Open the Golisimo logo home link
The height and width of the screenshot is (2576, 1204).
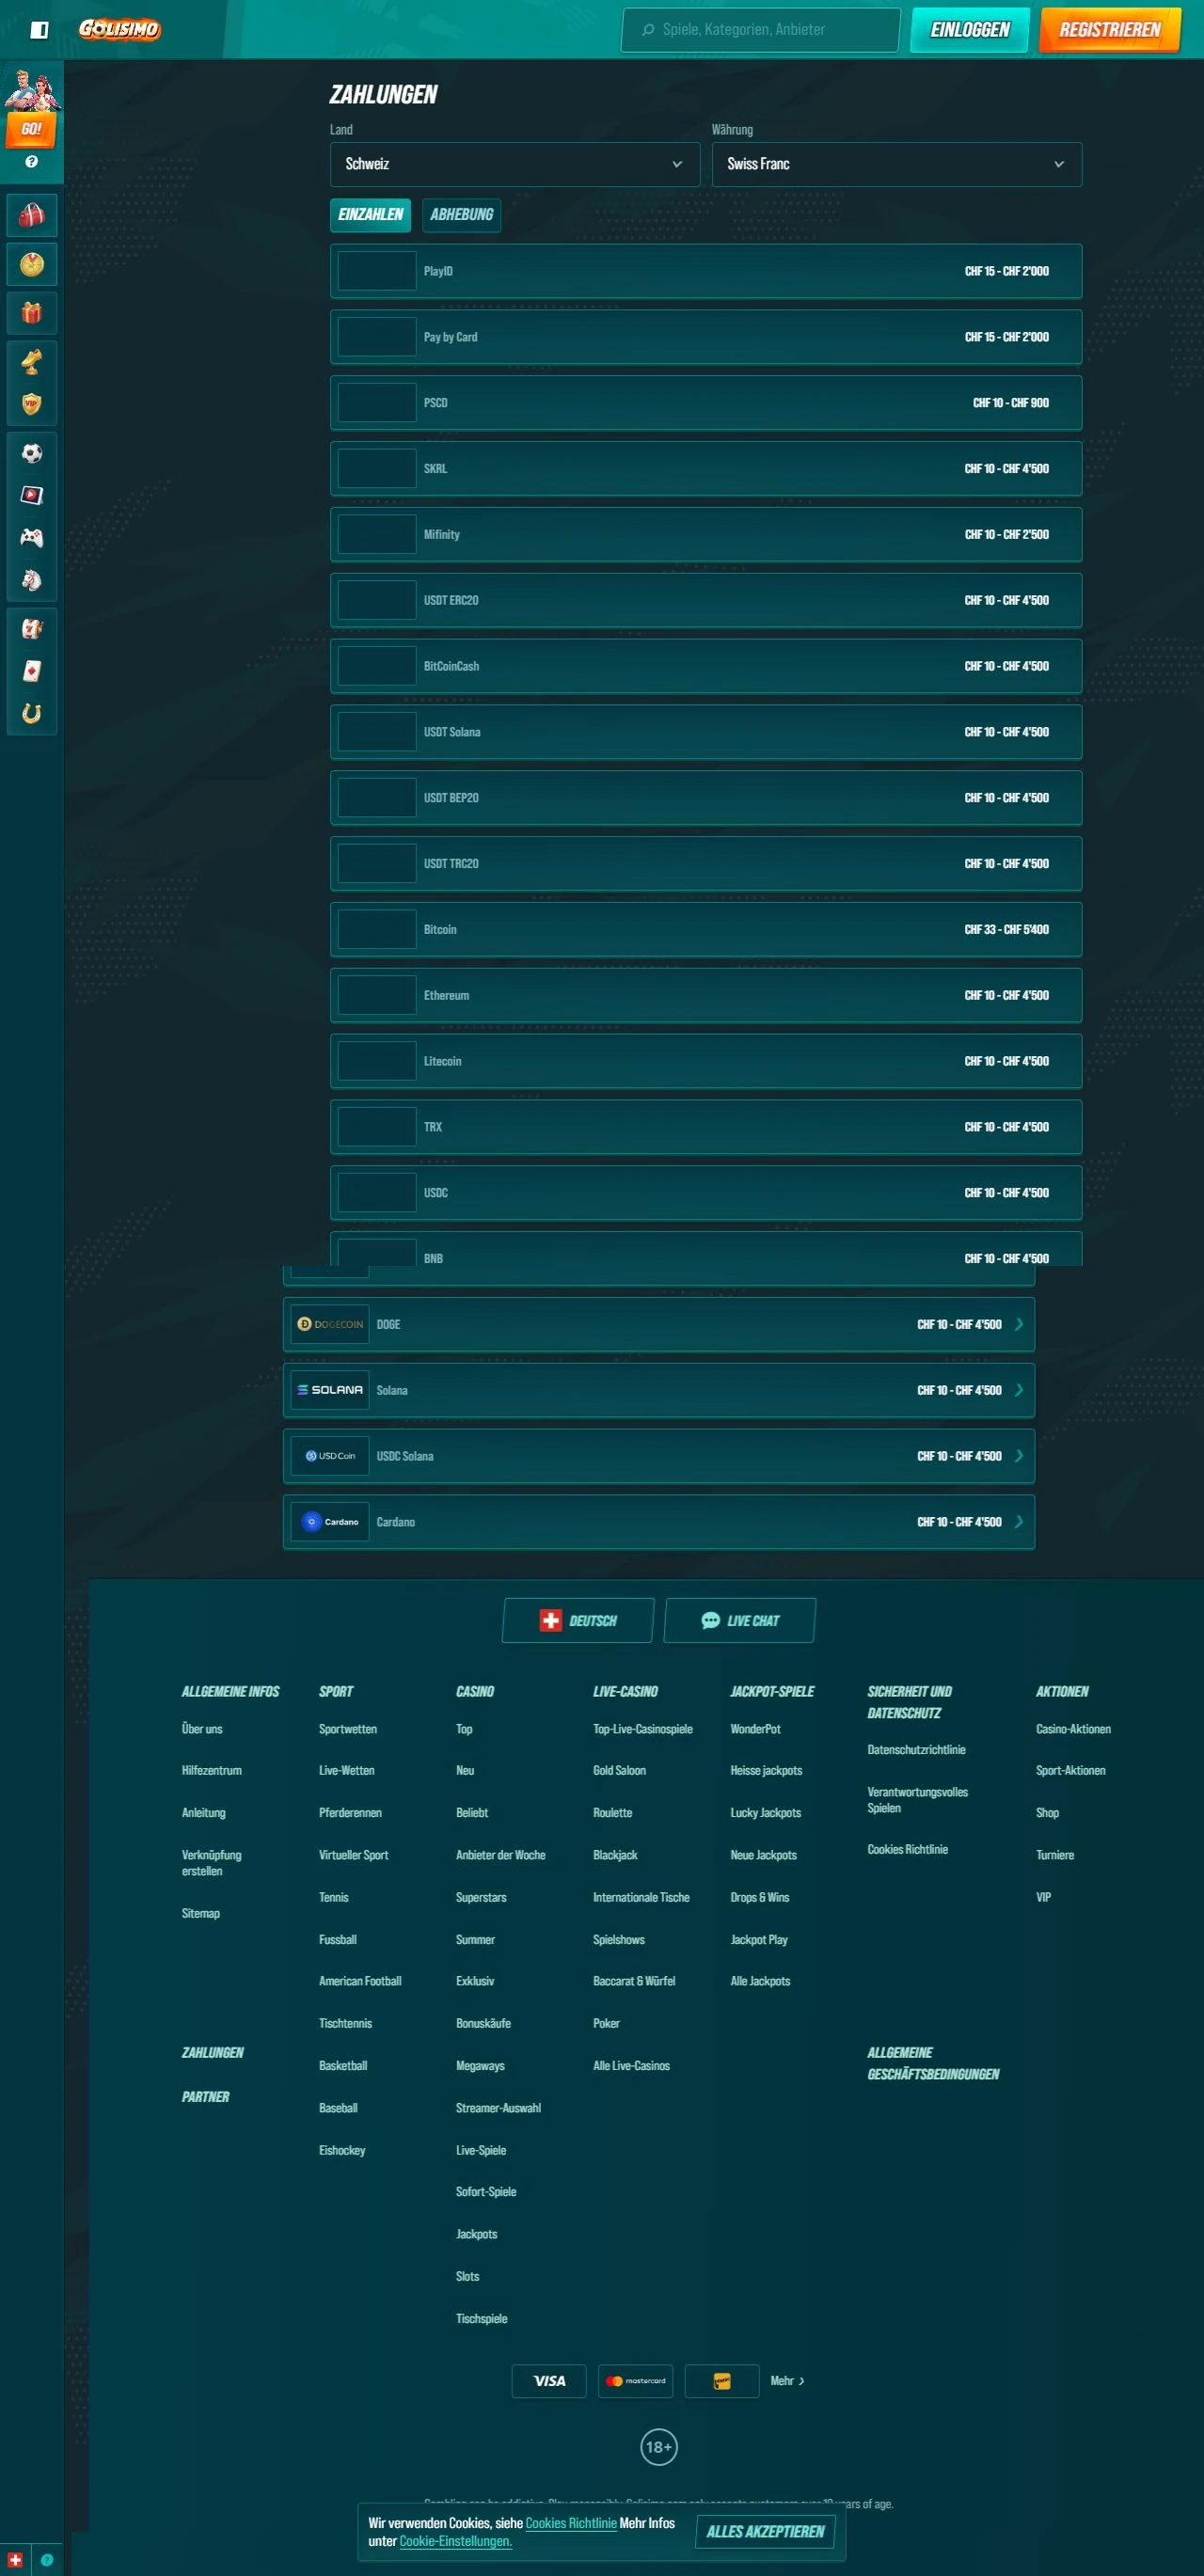[120, 29]
